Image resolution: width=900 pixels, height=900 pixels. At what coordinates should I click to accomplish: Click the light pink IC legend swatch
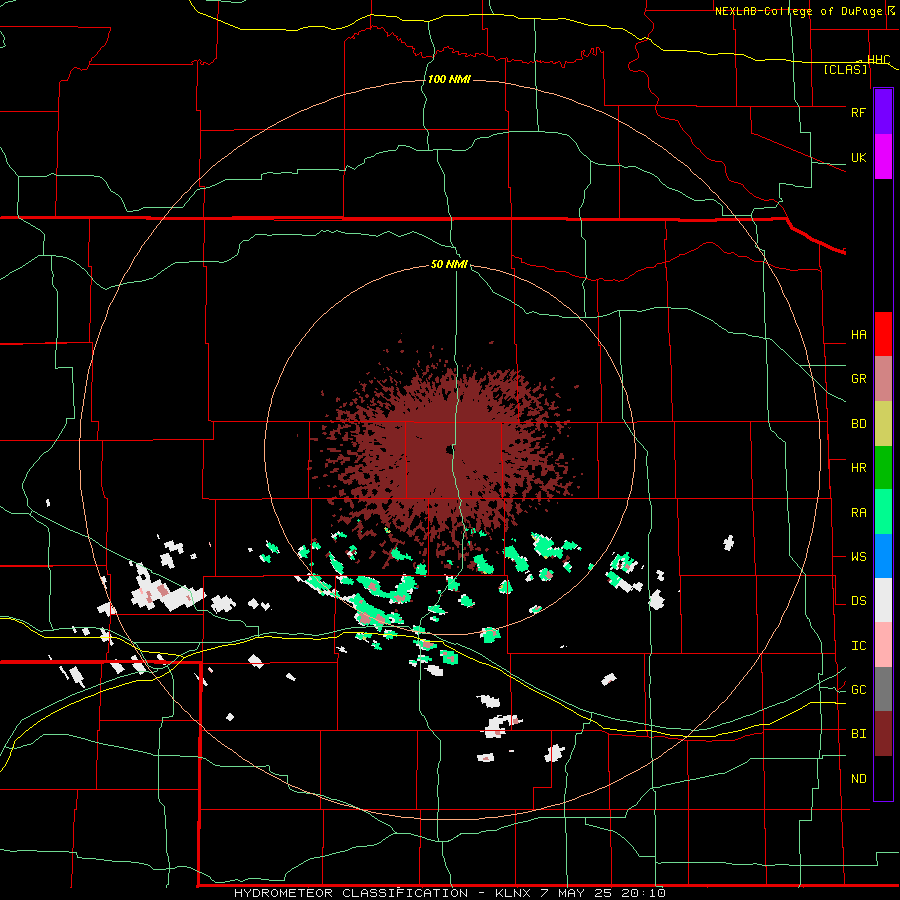(883, 645)
